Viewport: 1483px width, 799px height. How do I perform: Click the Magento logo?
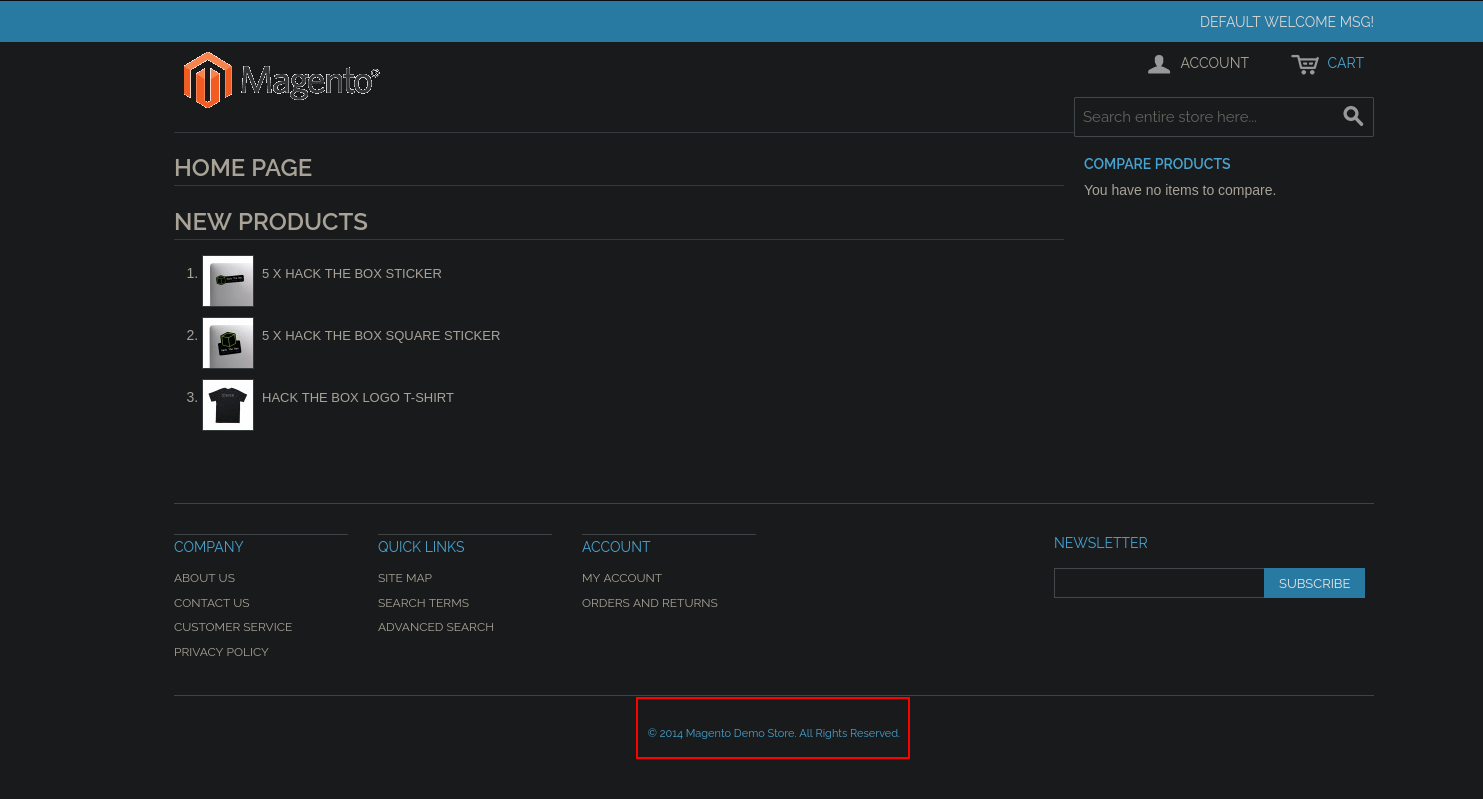tap(281, 80)
